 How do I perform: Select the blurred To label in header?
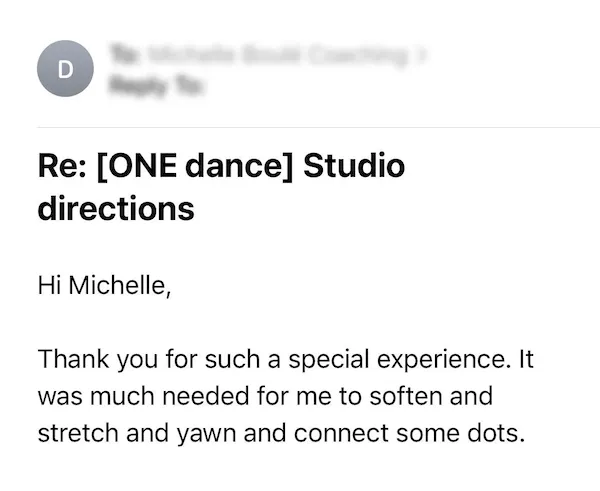pos(122,55)
